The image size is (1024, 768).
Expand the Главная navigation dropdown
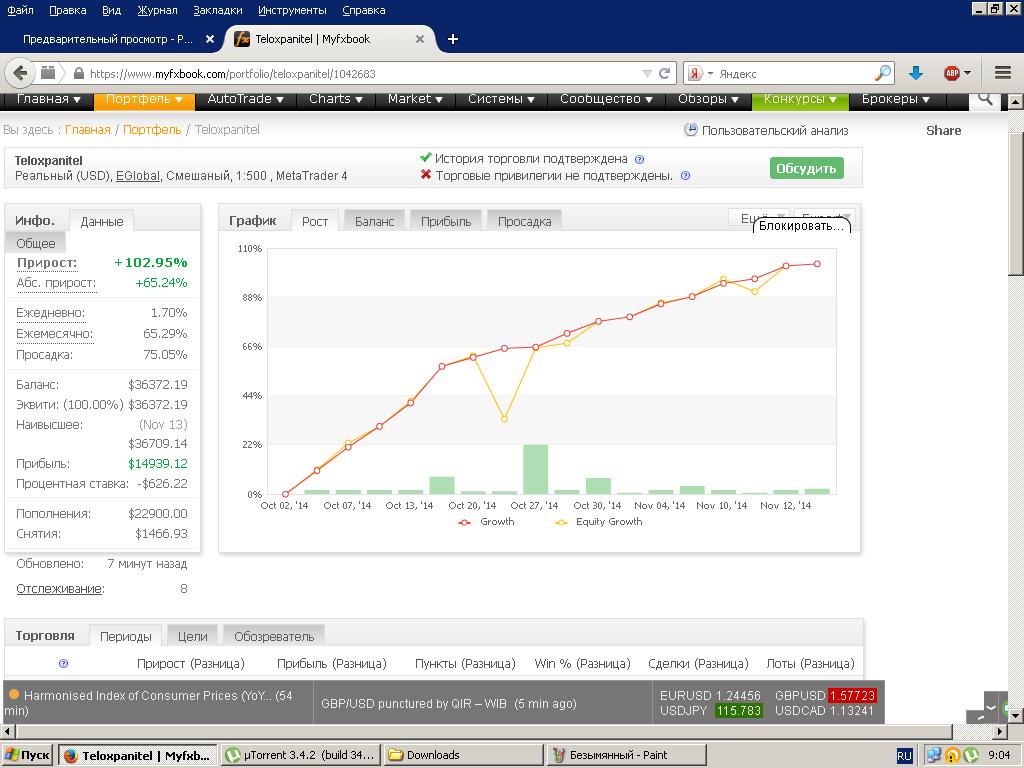pos(48,99)
